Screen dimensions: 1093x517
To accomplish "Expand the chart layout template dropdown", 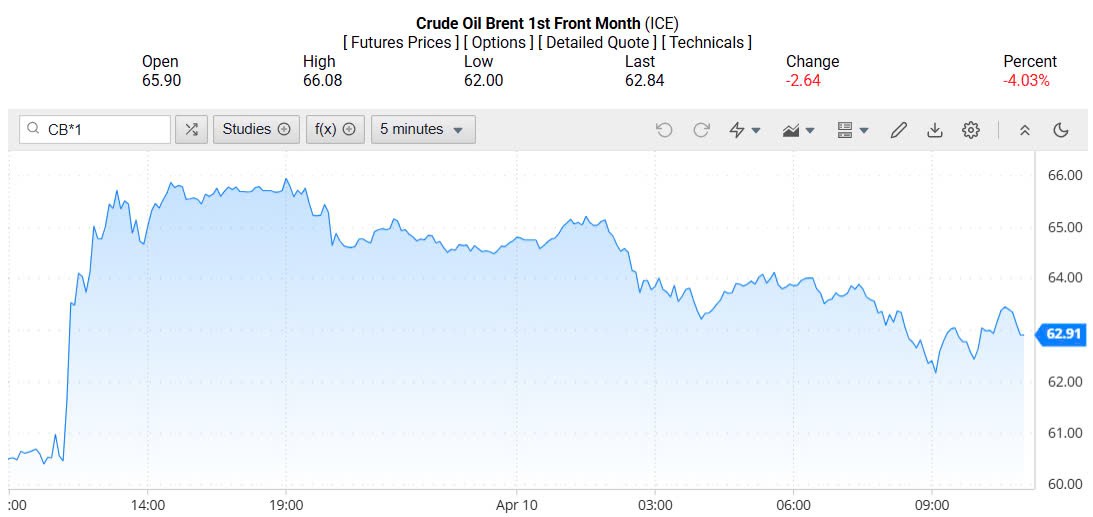I will click(853, 130).
